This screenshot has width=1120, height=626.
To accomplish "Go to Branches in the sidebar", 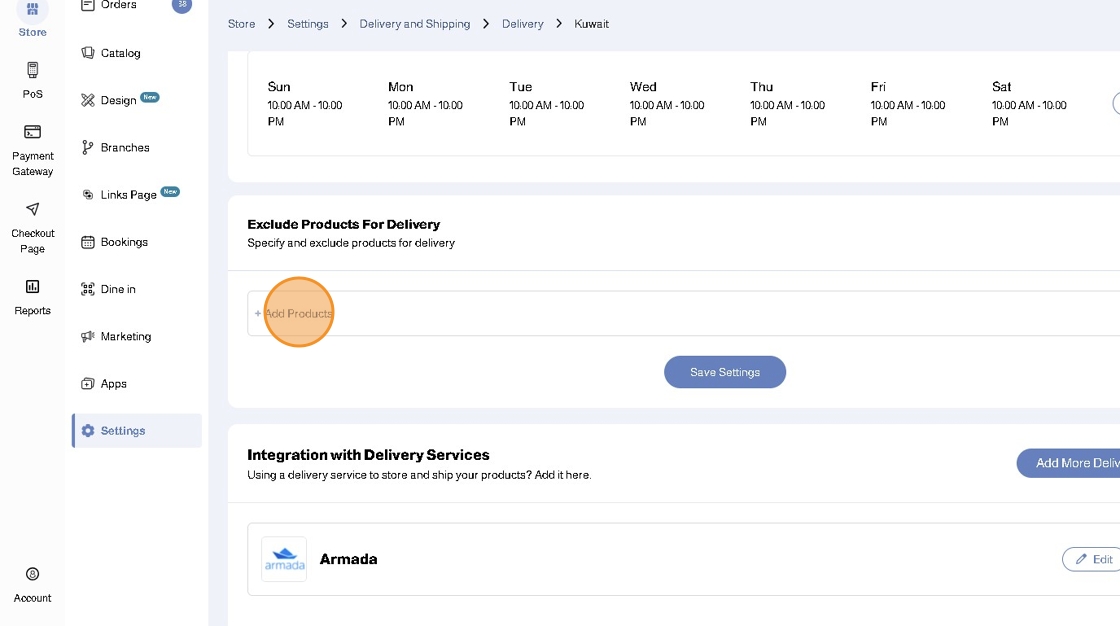I will point(124,147).
